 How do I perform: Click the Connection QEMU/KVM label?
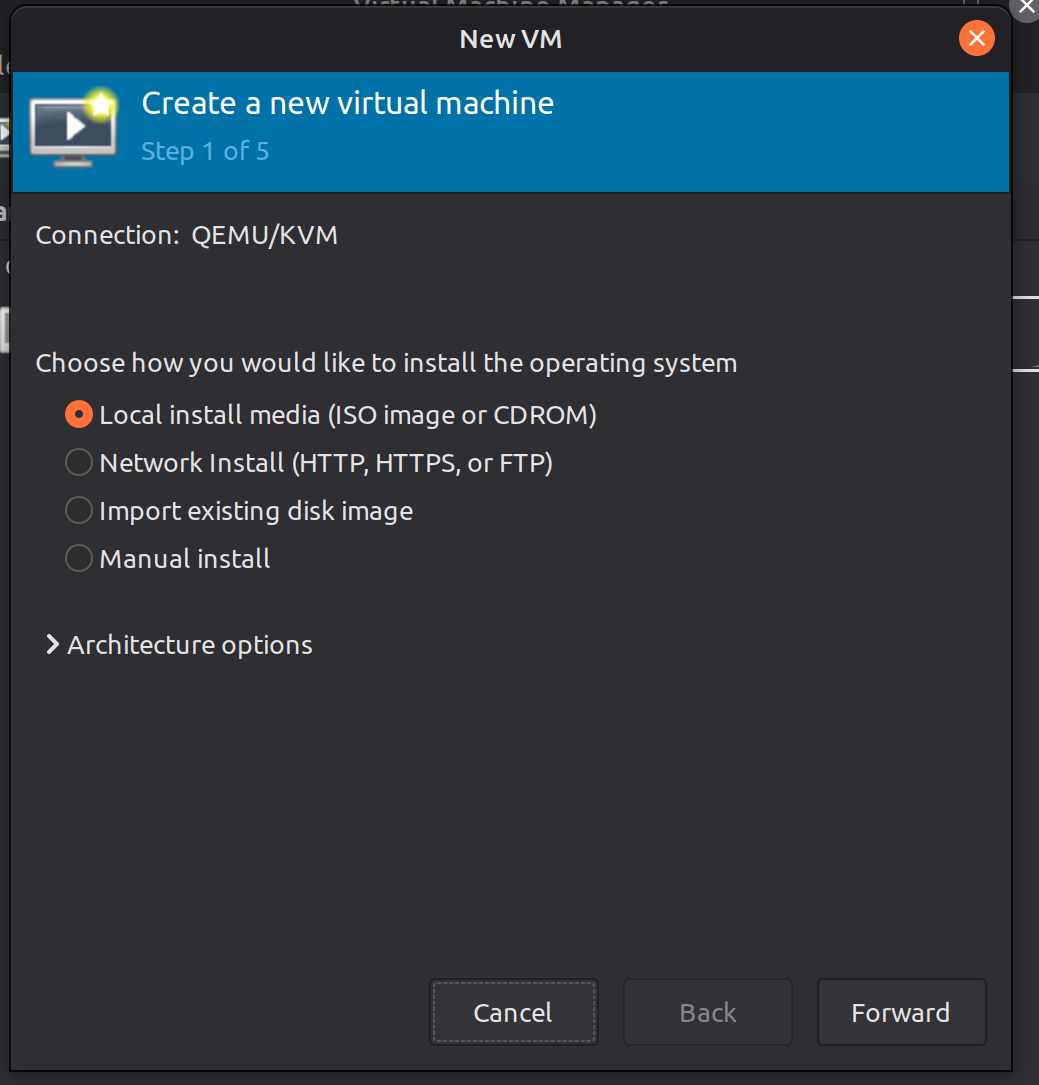pyautogui.click(x=187, y=235)
